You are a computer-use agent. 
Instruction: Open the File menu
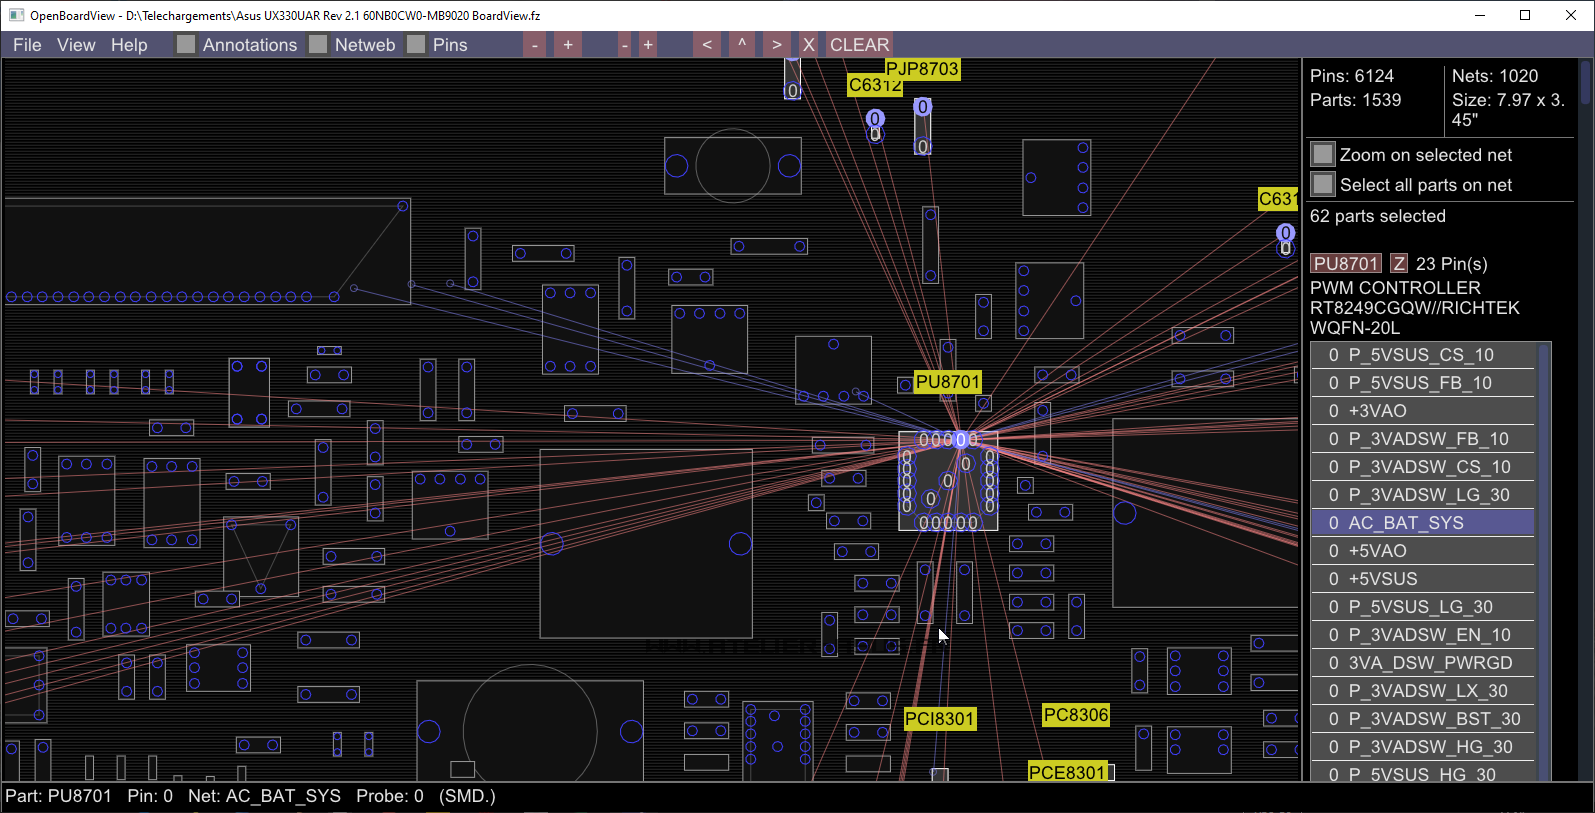[27, 45]
